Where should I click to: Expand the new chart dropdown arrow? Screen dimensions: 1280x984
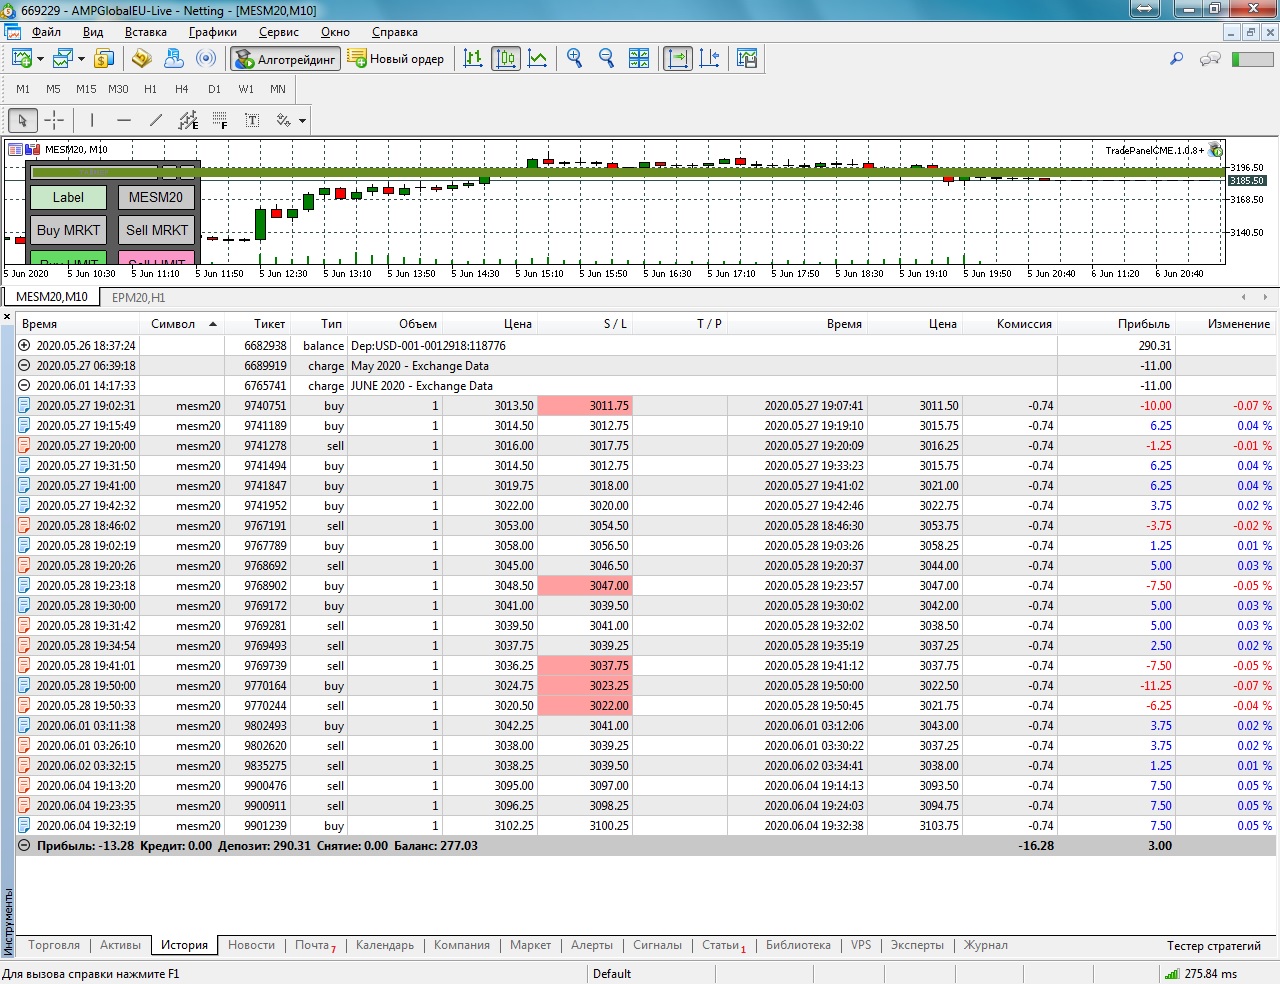point(40,60)
